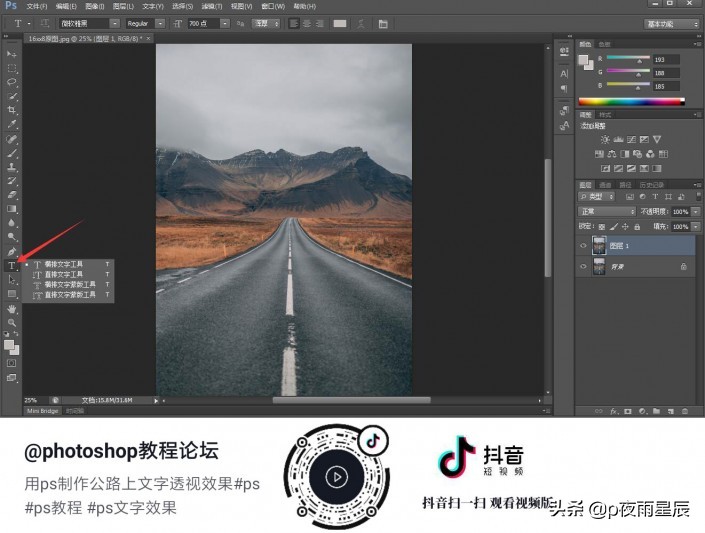Select the Move tool
Screen dimensions: 705x533
[12, 54]
